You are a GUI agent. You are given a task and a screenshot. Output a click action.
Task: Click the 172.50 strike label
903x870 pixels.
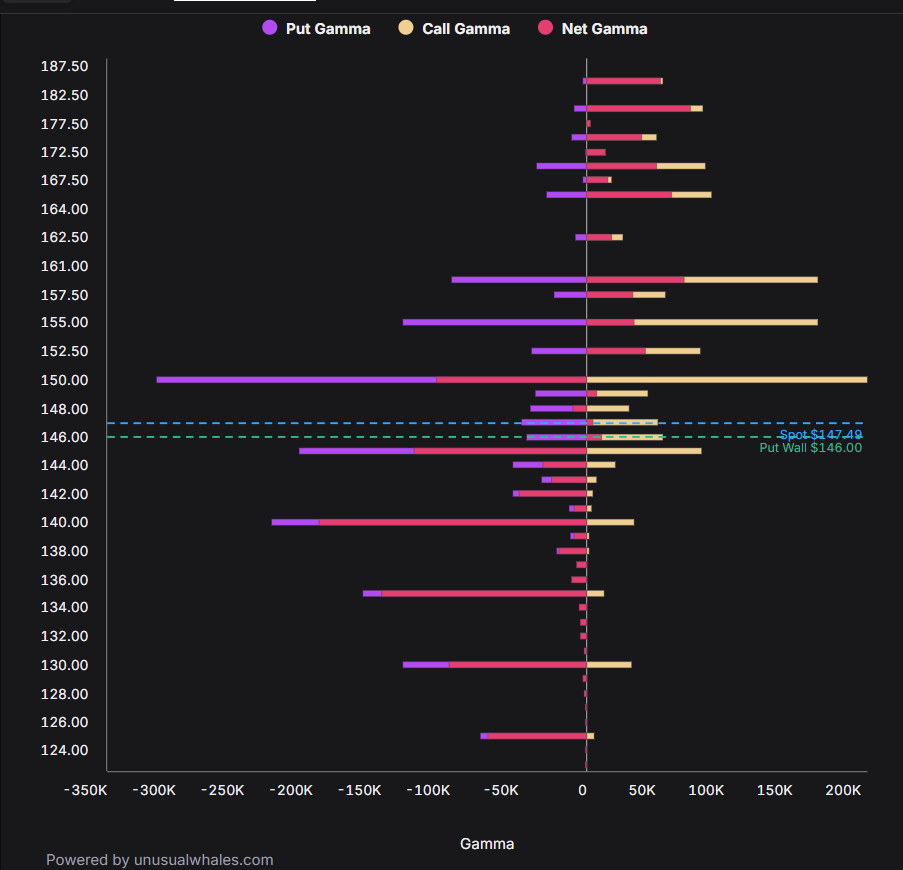tap(64, 152)
